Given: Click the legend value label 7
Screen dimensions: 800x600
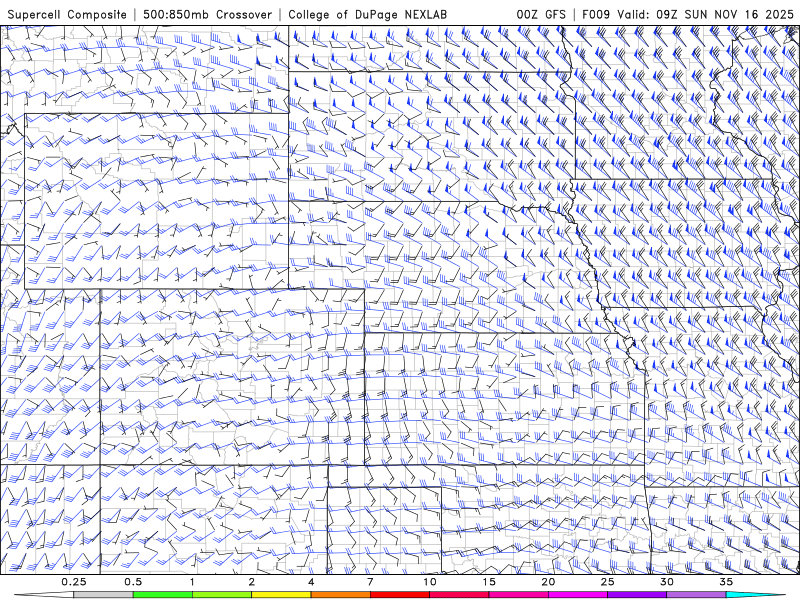Looking at the screenshot, I should [370, 582].
